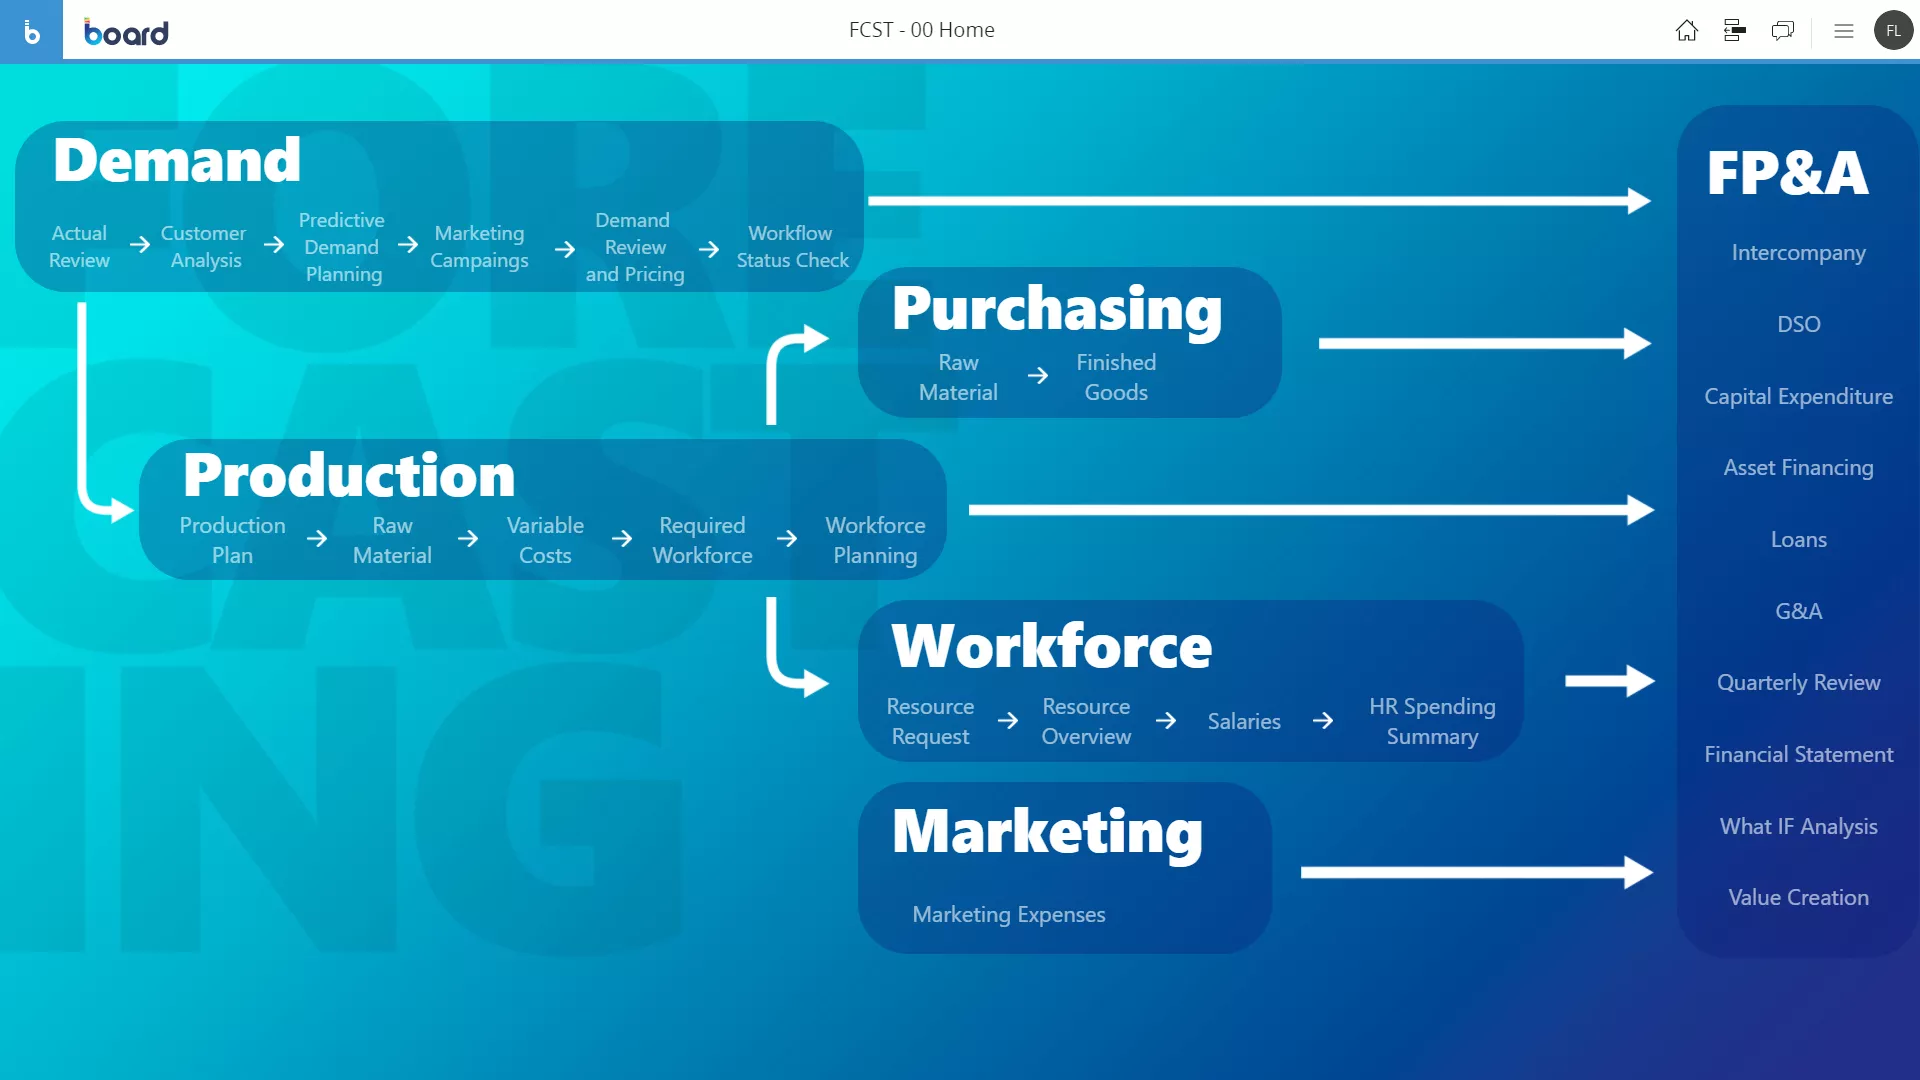Image resolution: width=1920 pixels, height=1080 pixels.
Task: Open the Demand section workflow
Action: pos(175,158)
